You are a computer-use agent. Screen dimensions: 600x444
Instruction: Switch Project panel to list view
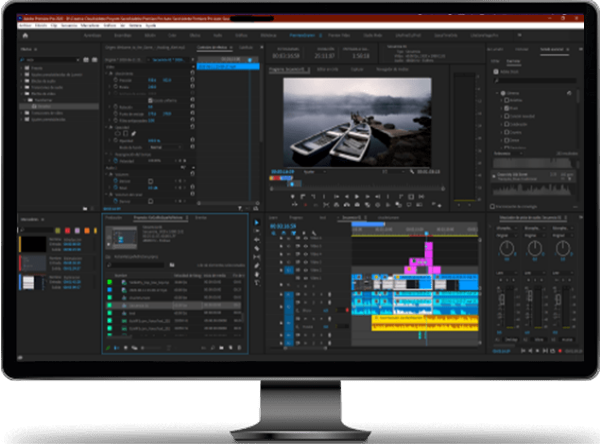tap(117, 348)
